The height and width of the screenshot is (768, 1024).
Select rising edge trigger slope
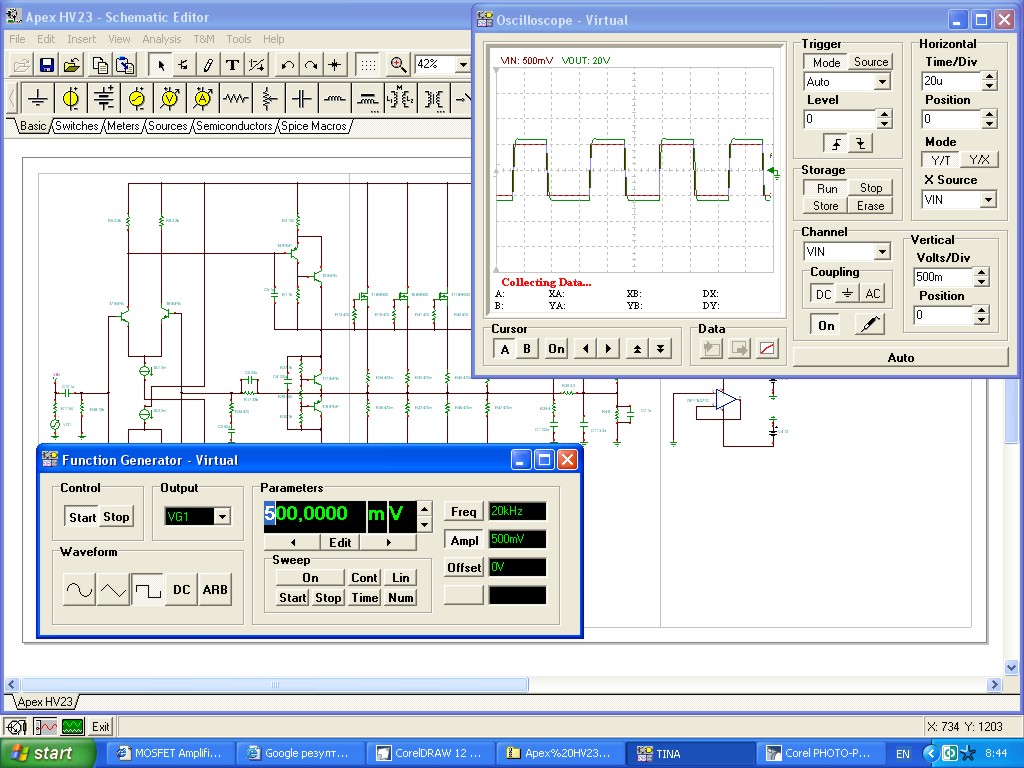[836, 144]
